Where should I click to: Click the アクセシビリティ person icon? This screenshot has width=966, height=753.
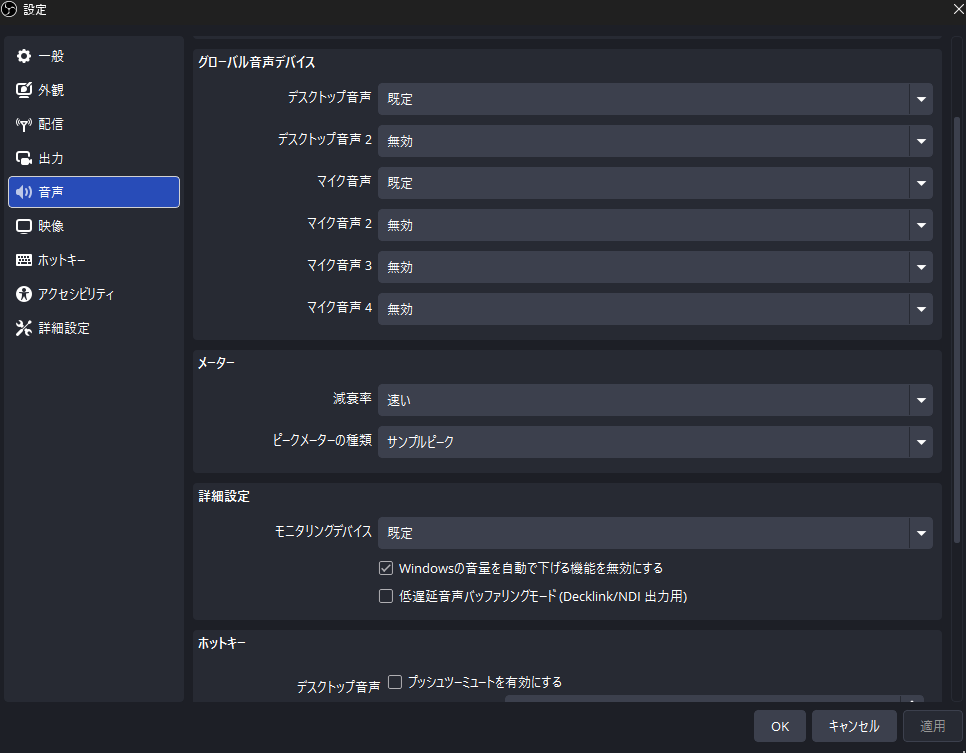pyautogui.click(x=23, y=294)
